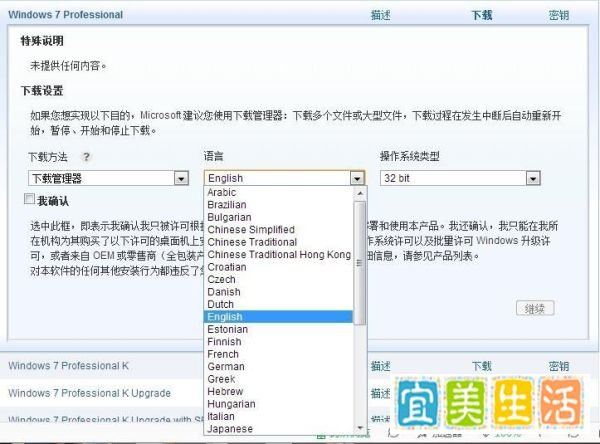Select Hungarian in the language list
Image resolution: width=600 pixels, height=444 pixels.
(x=278, y=404)
